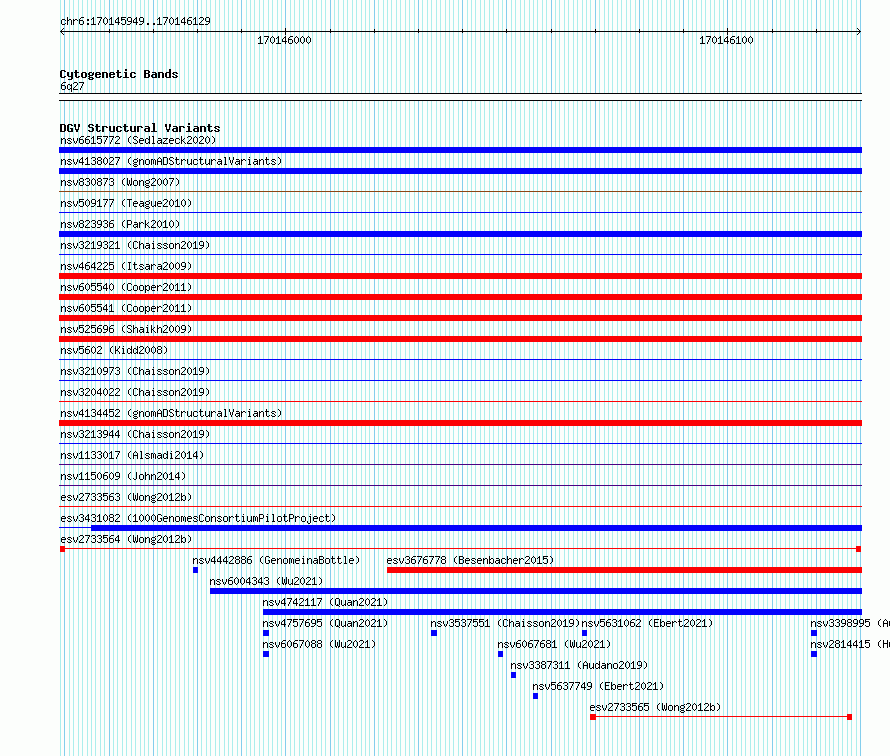The image size is (890, 756).
Task: Select nsv3213944 (Chaisson2019) label
Action: coord(135,434)
